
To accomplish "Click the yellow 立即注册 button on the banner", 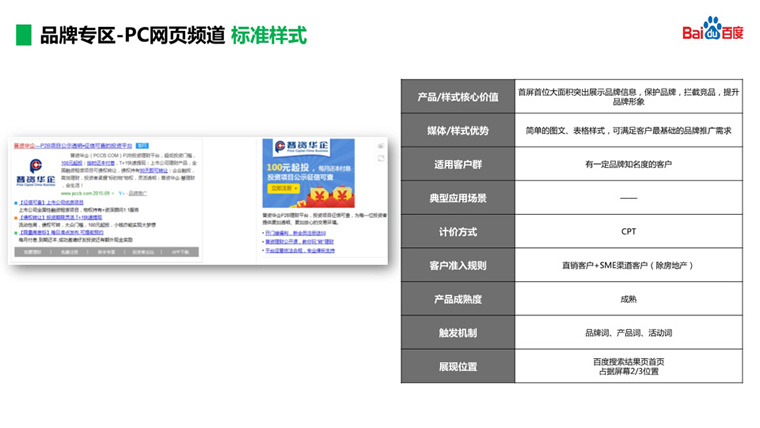I will click(284, 188).
